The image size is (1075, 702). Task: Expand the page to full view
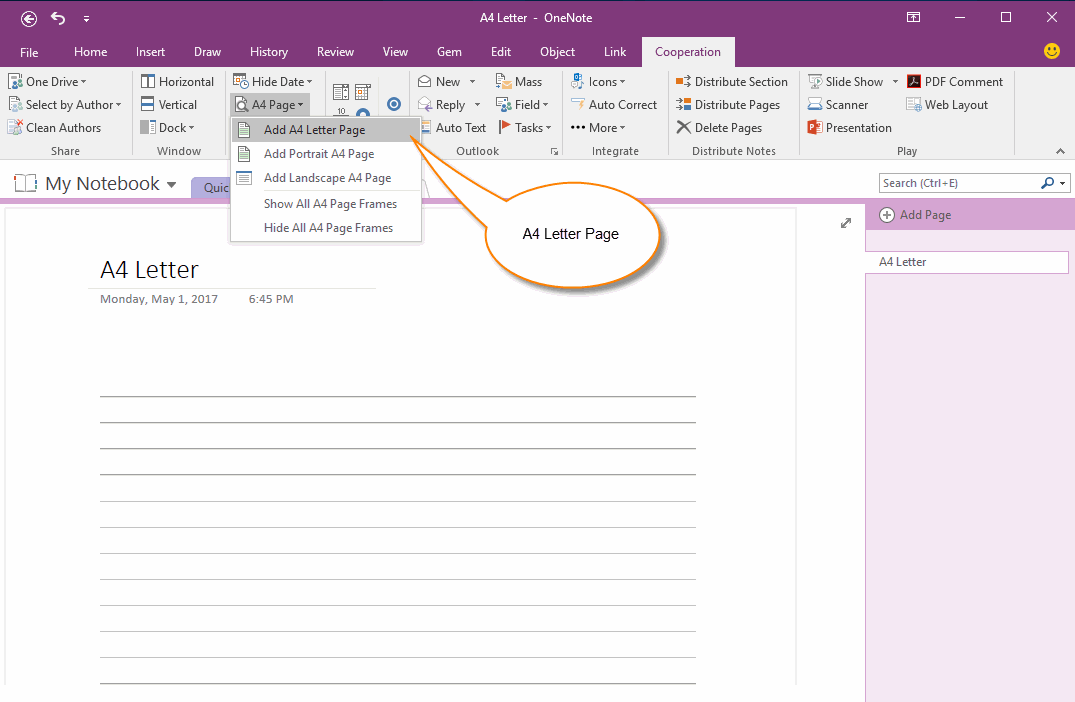click(846, 223)
